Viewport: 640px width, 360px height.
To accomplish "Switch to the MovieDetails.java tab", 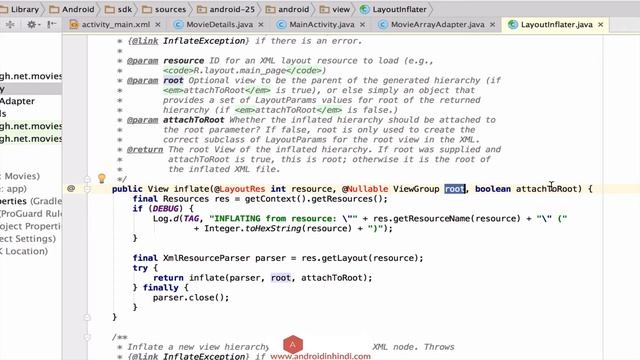I will tap(219, 24).
